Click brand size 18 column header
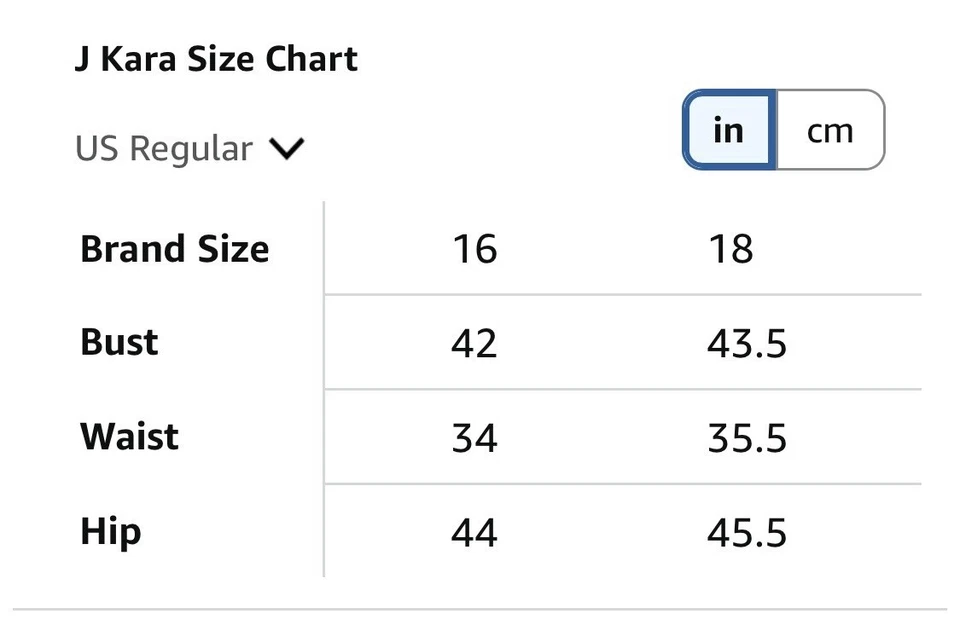 click(730, 249)
